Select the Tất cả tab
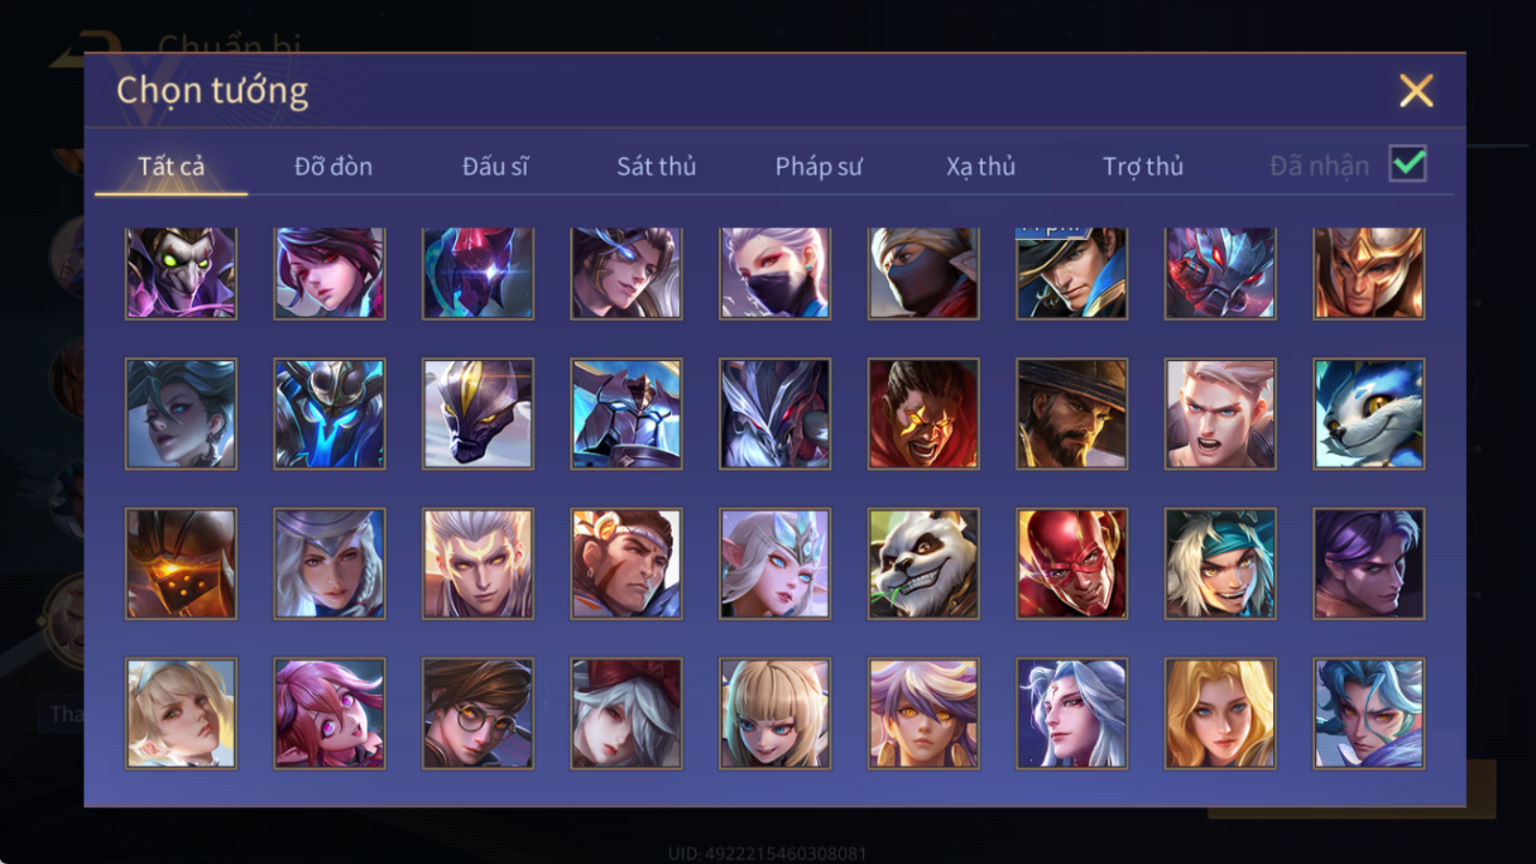The height and width of the screenshot is (864, 1536). 171,166
